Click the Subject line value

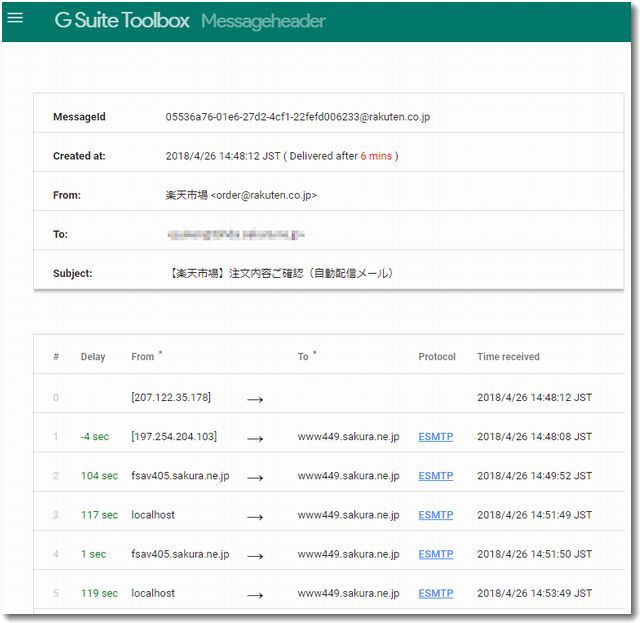[280, 273]
